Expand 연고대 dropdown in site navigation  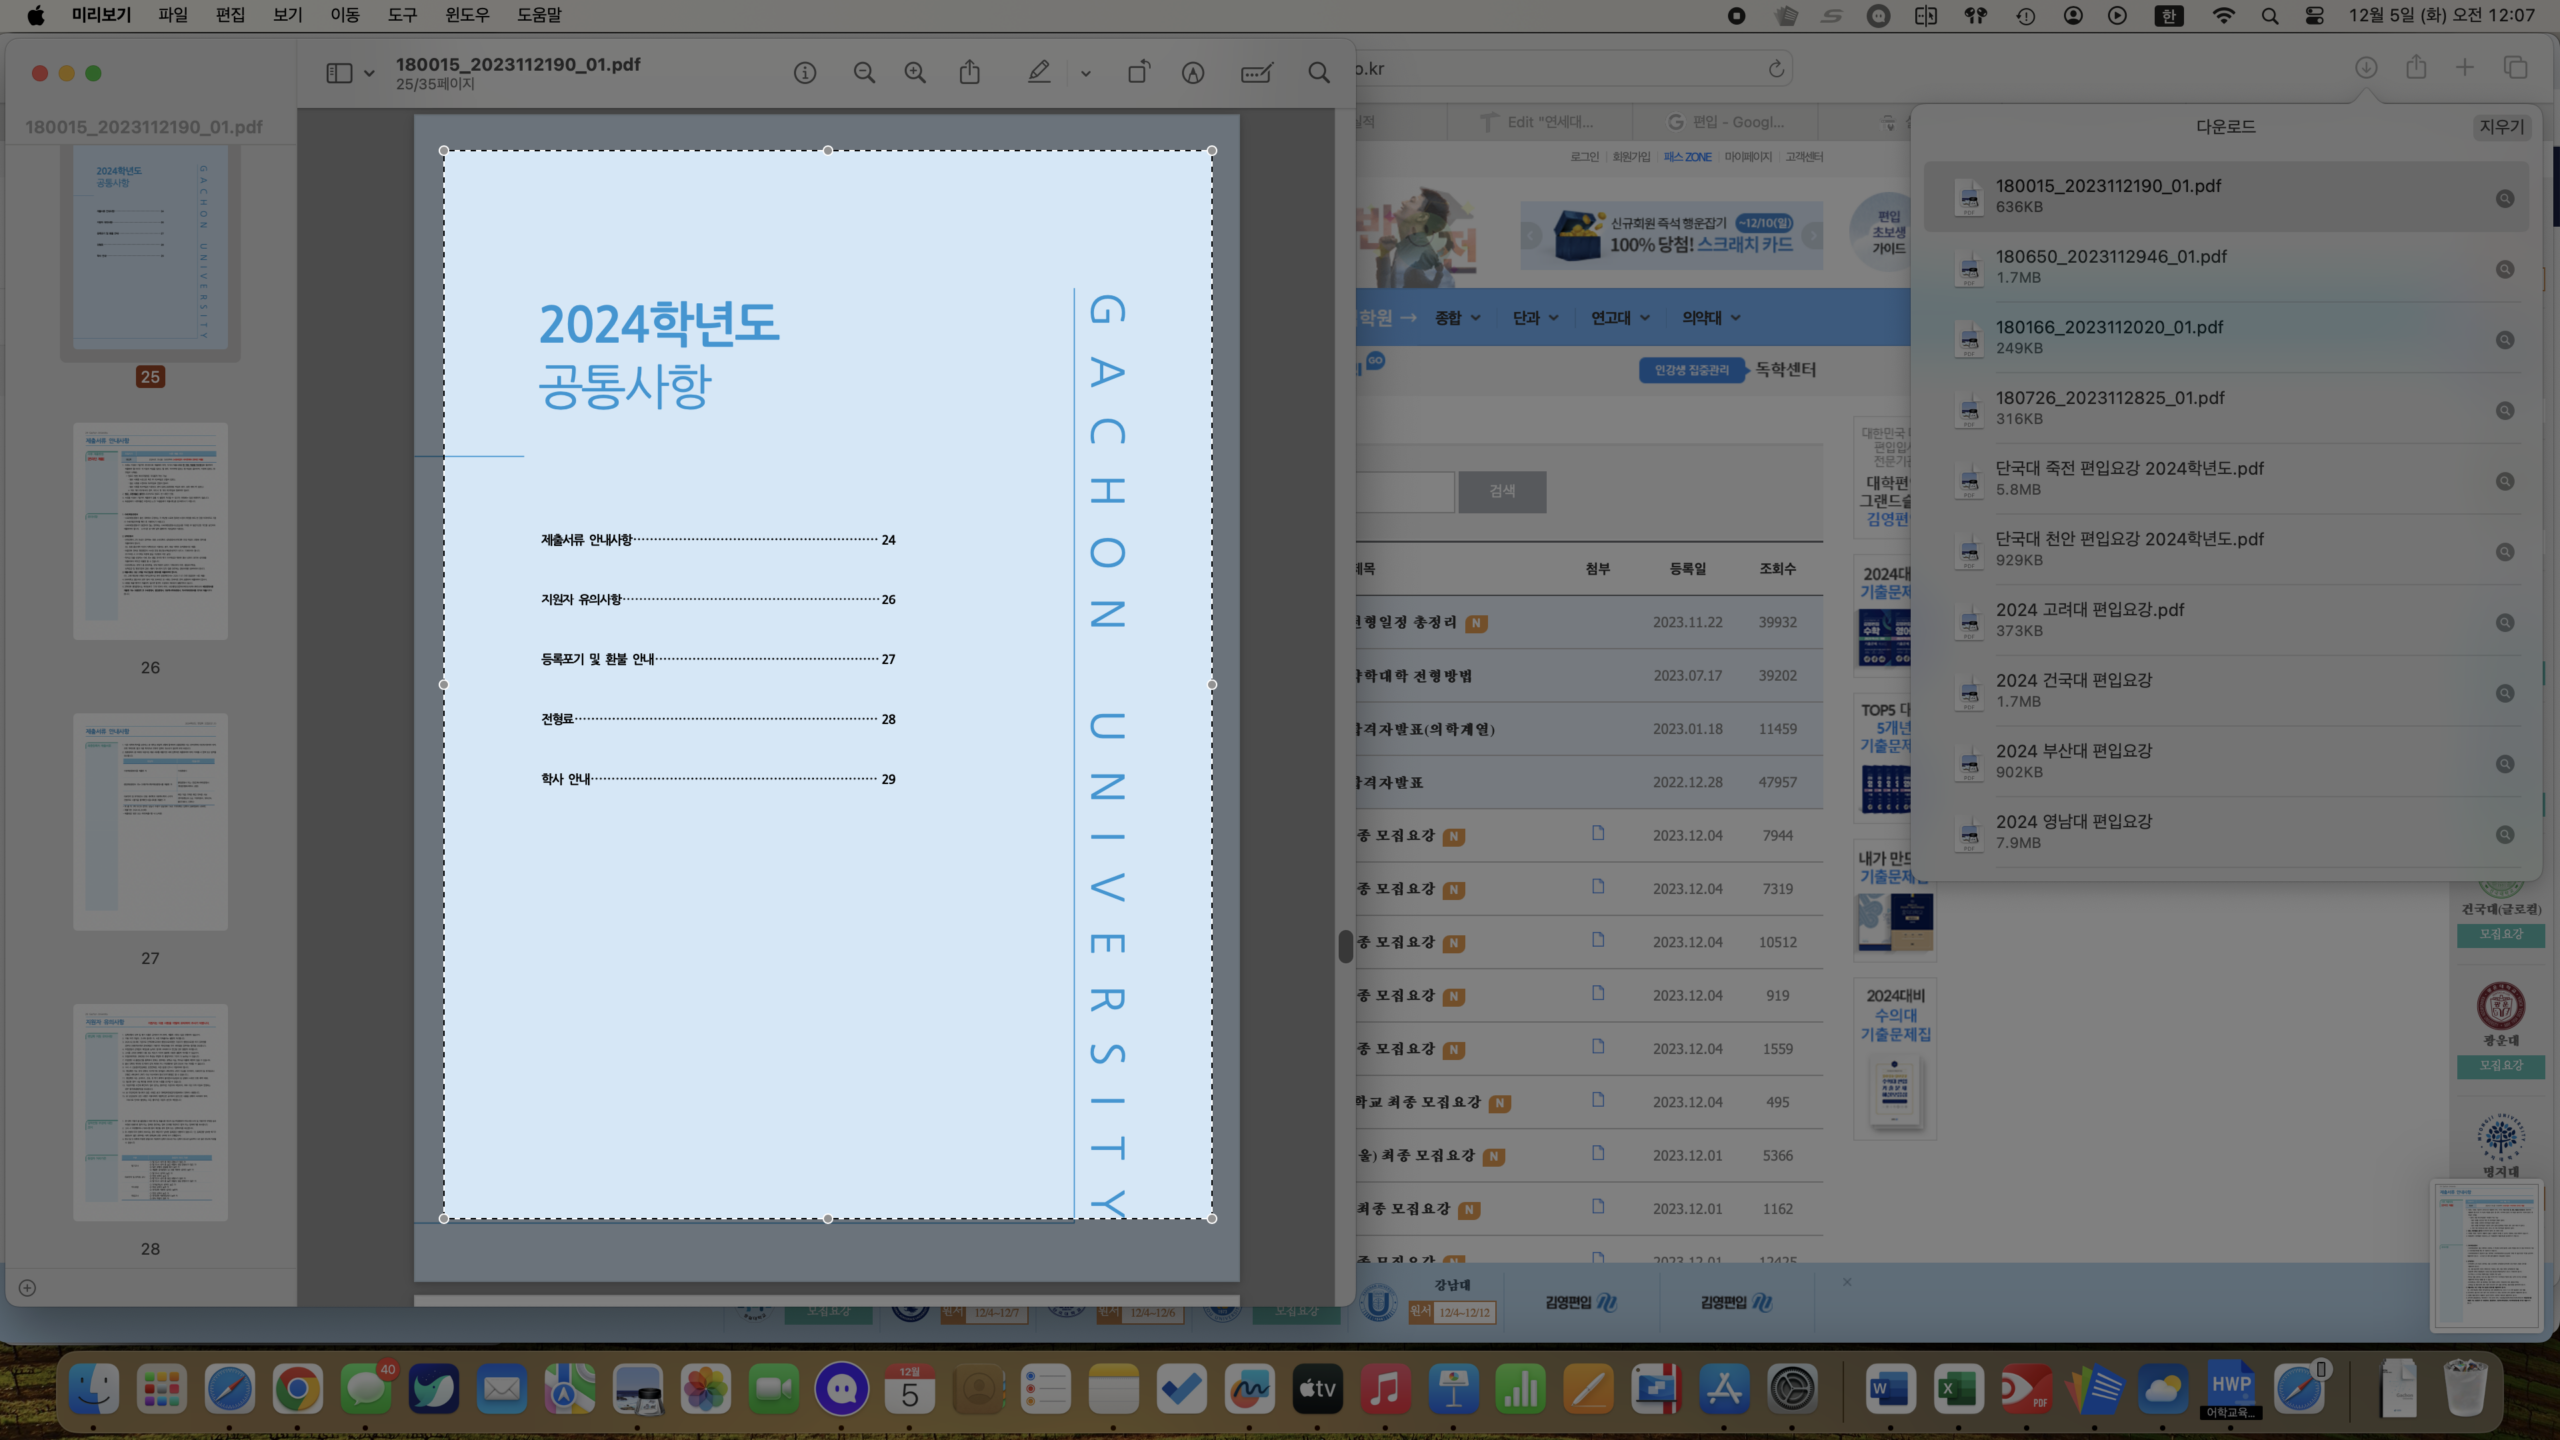1621,318
